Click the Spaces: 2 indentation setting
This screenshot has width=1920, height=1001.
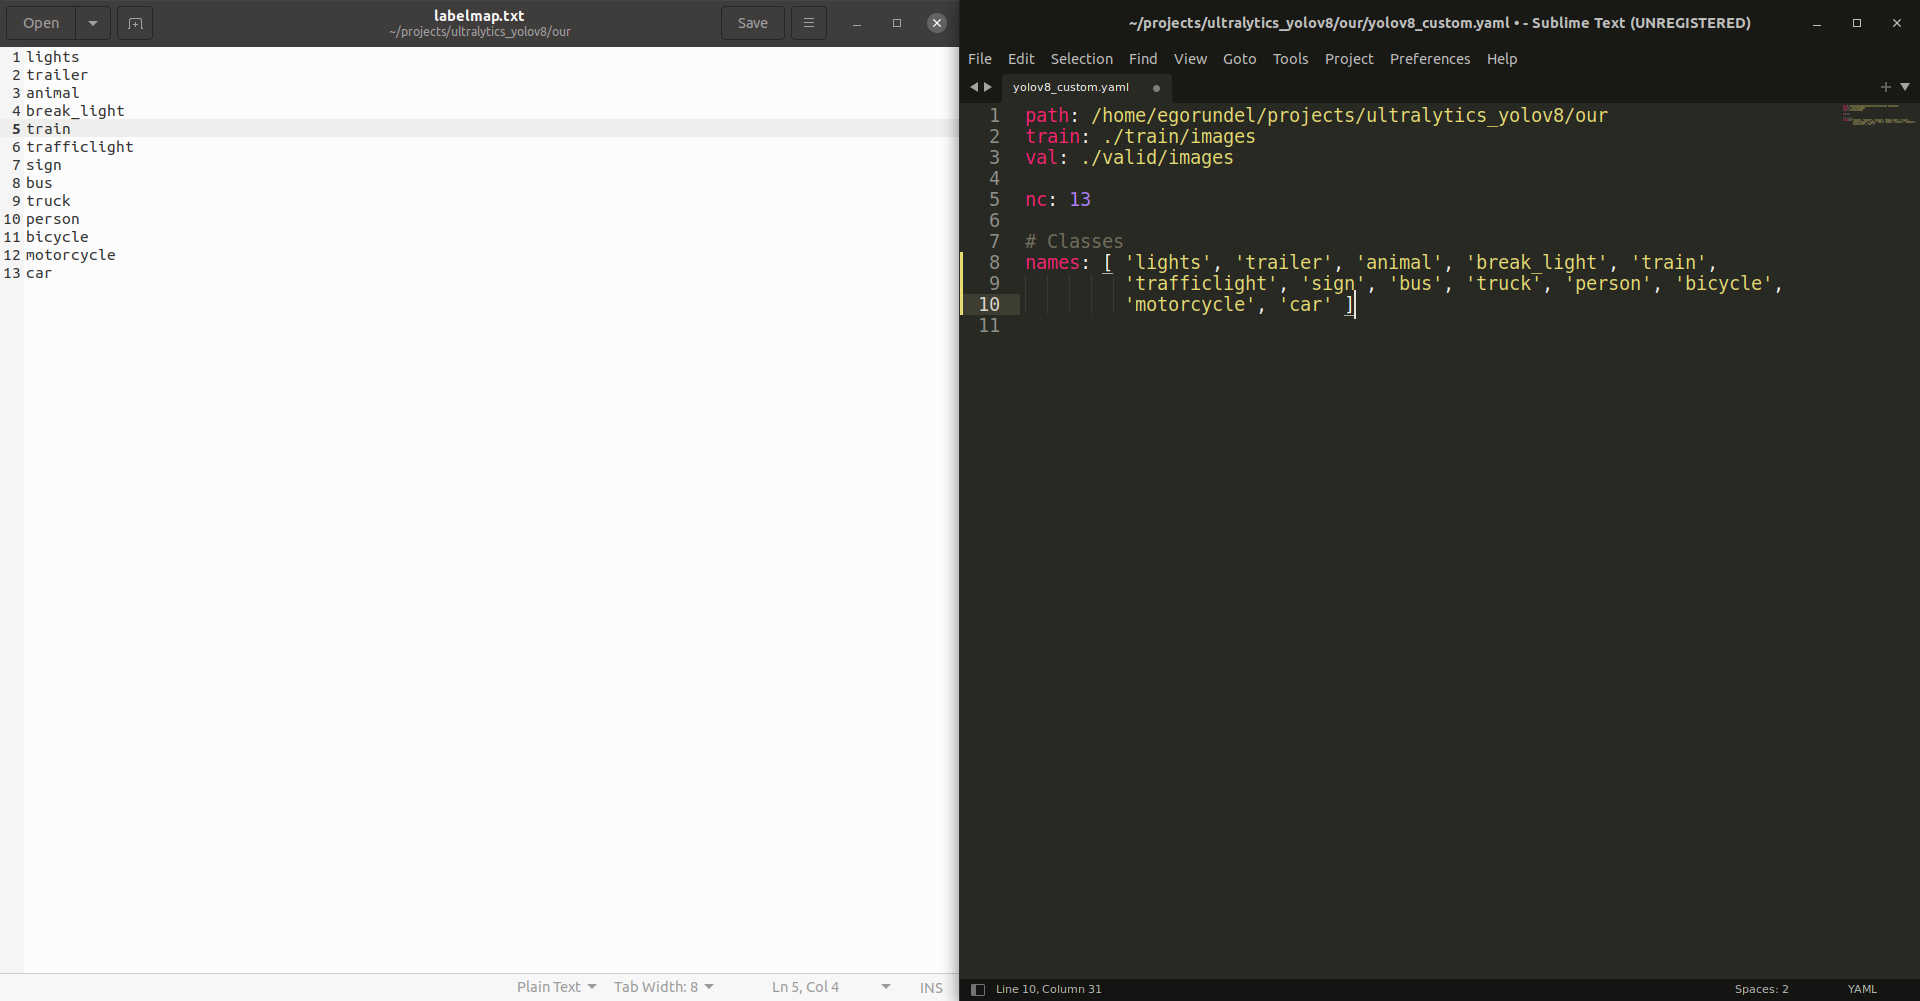(x=1760, y=988)
